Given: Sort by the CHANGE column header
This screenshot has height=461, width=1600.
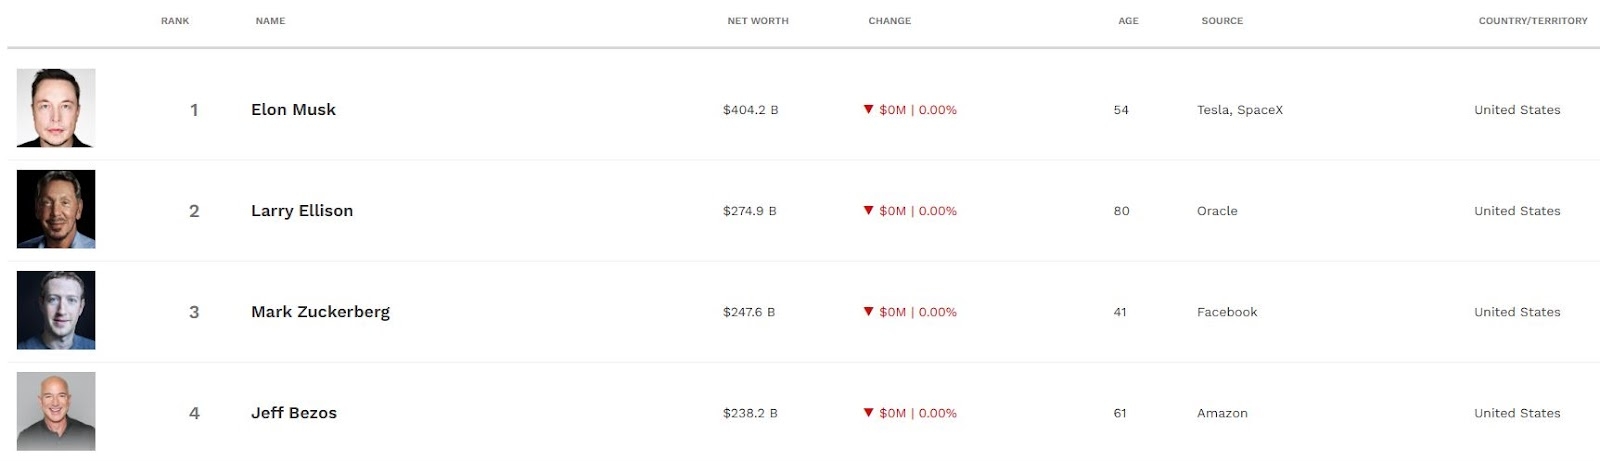Looking at the screenshot, I should tap(890, 21).
